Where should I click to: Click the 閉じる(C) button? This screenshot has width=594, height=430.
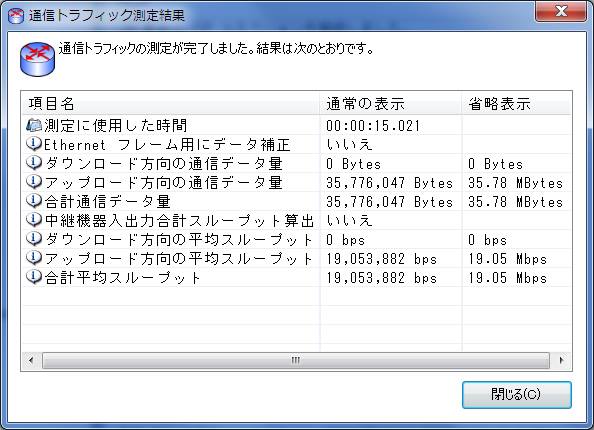[x=517, y=394]
